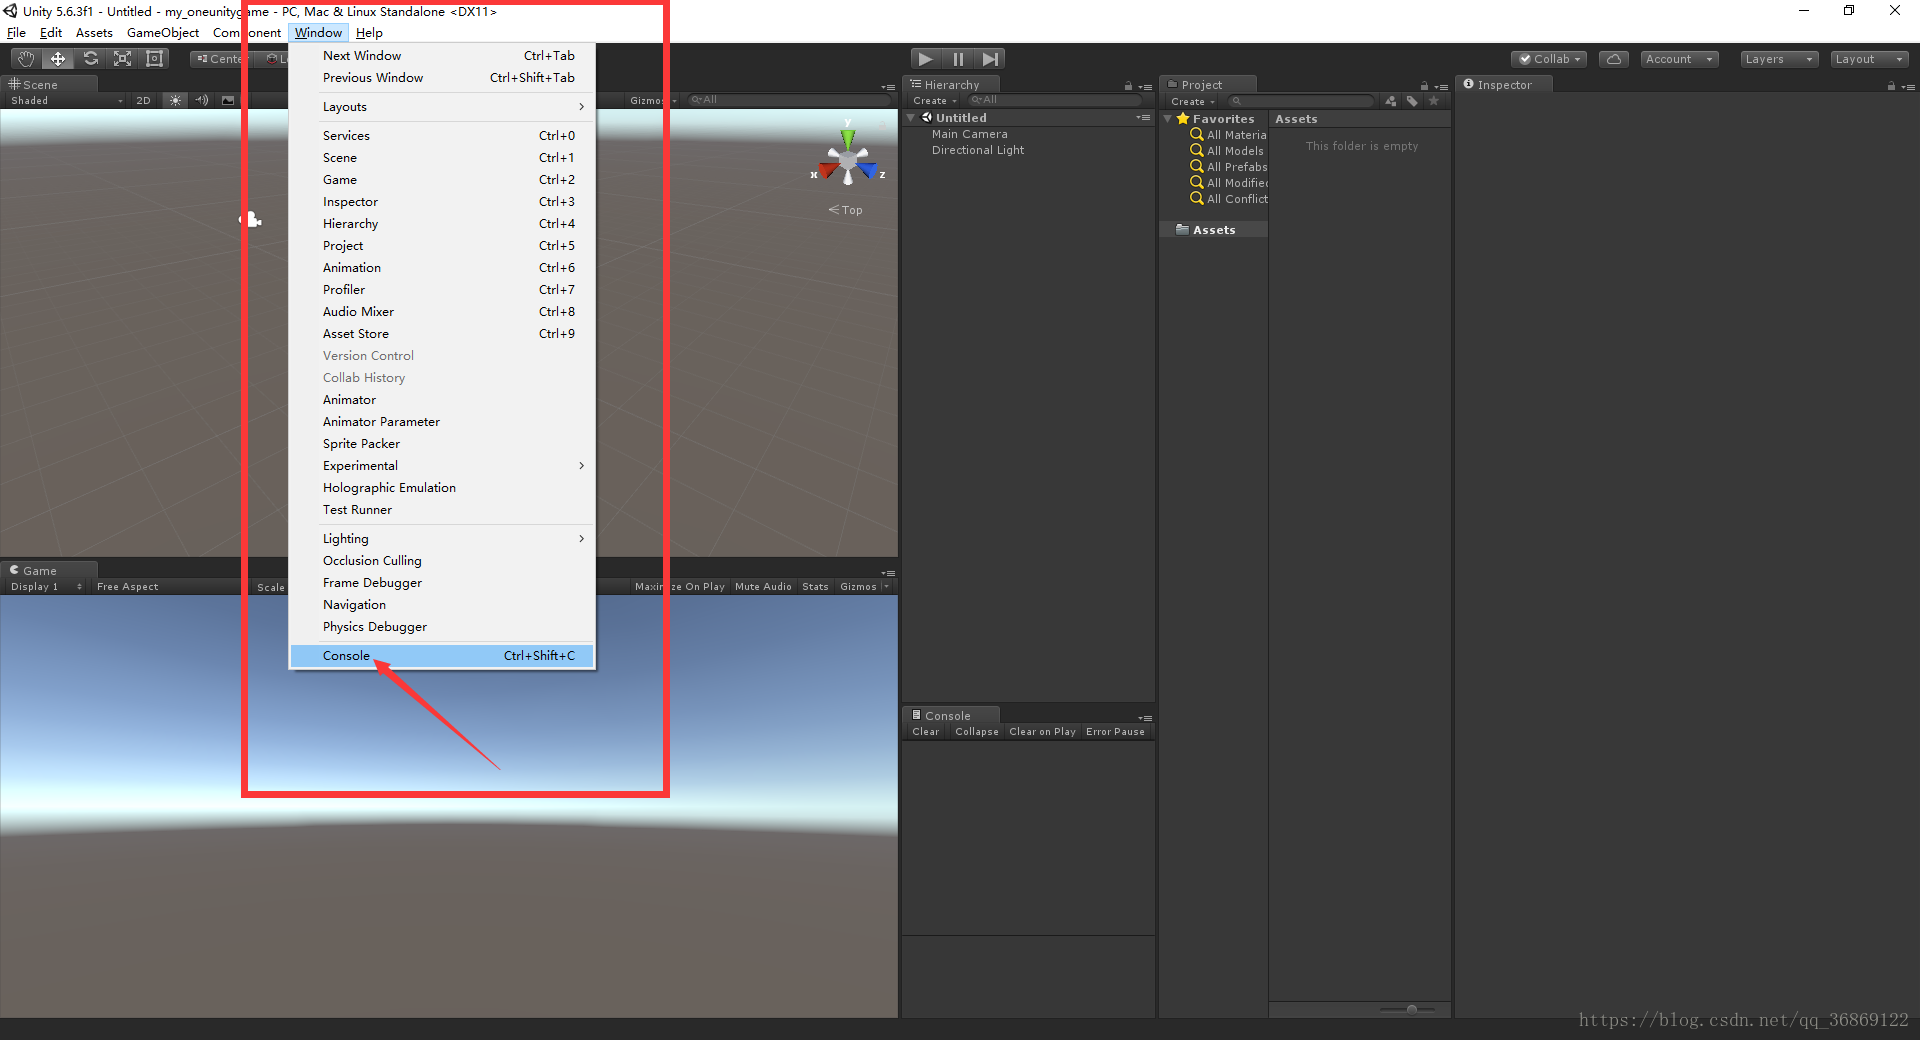Viewport: 1920px width, 1040px height.
Task: Open Game view Gizmos dropdown
Action: point(864,587)
